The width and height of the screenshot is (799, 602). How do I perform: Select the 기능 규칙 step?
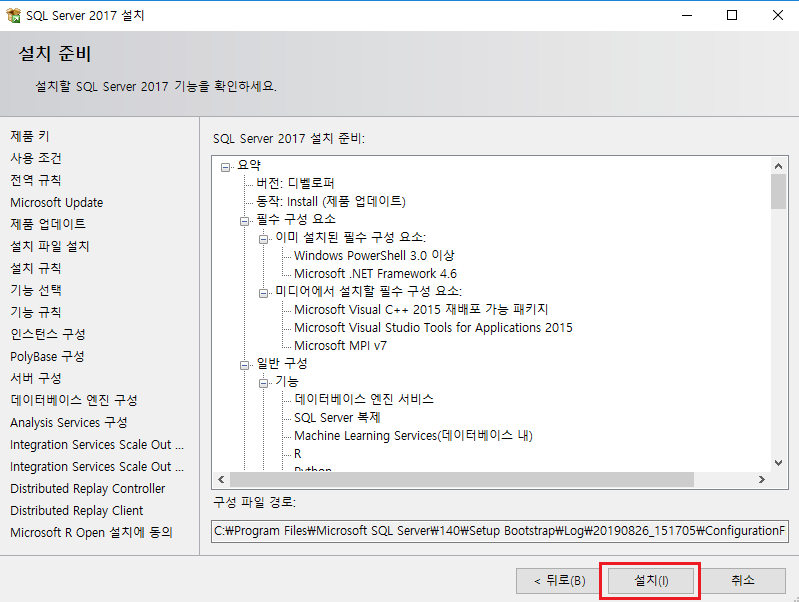point(36,312)
